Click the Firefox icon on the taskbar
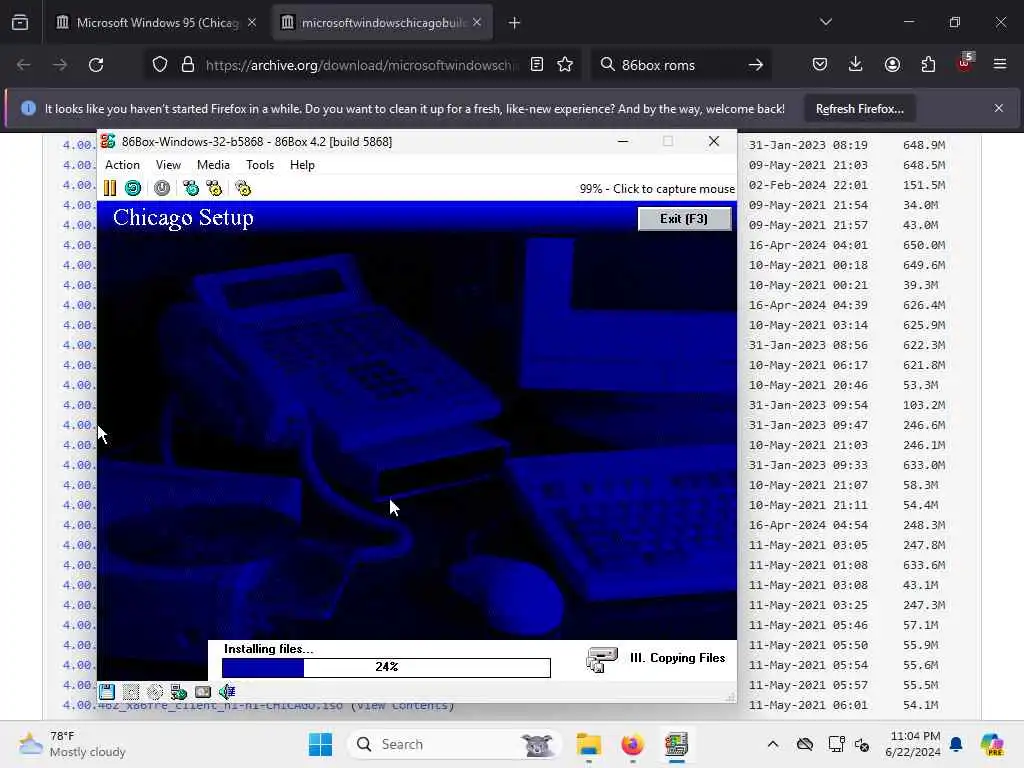This screenshot has height=768, width=1024. pyautogui.click(x=632, y=744)
